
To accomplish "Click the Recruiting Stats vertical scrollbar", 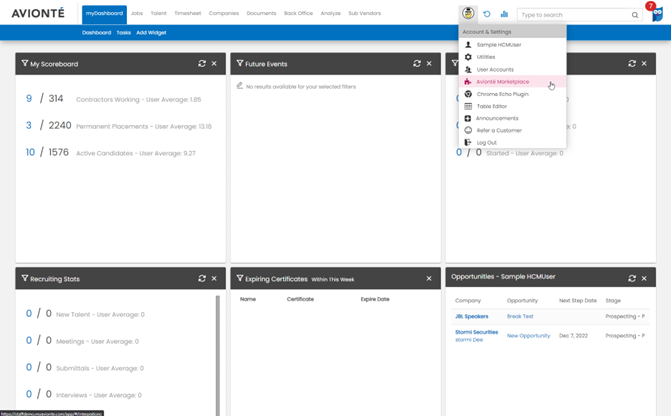I will (218, 355).
